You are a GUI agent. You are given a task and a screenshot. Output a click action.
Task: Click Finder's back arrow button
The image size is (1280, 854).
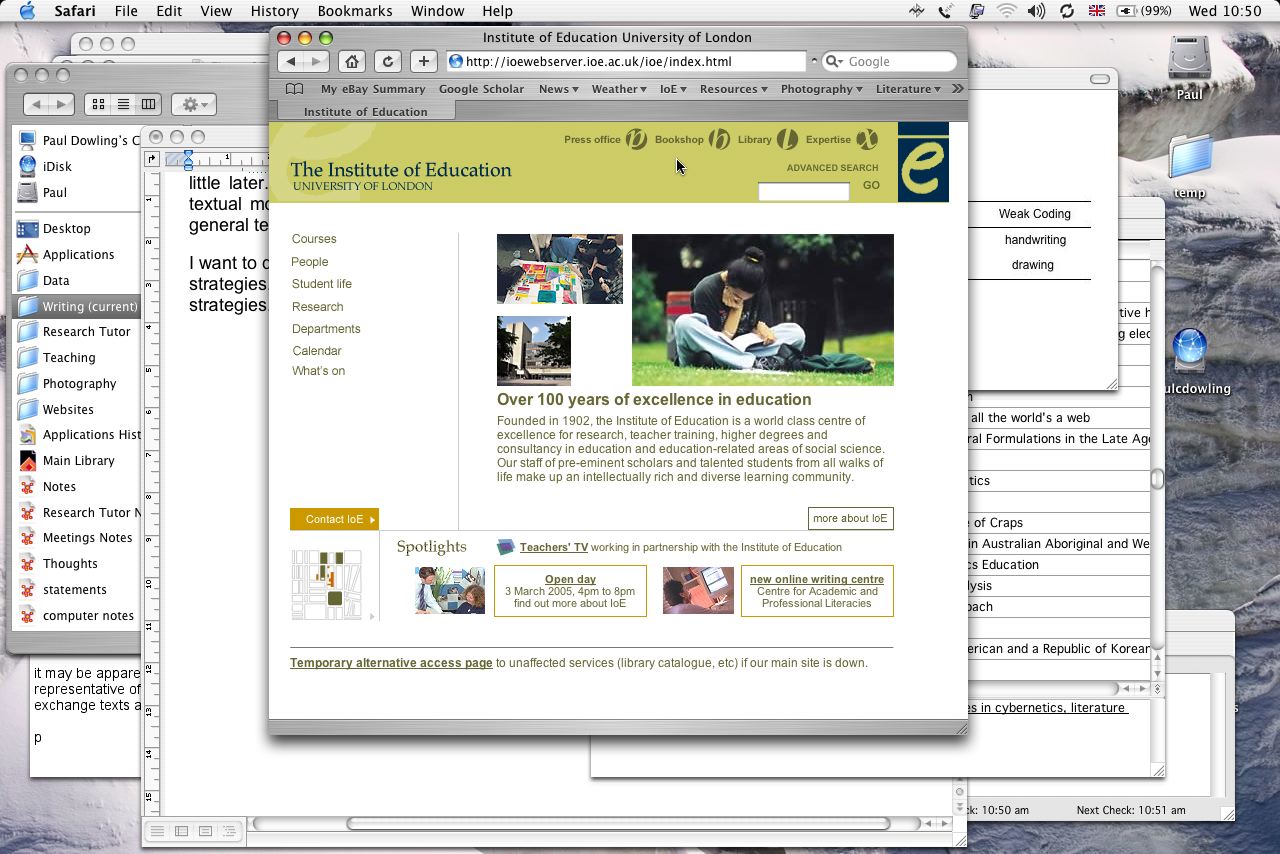coord(37,104)
